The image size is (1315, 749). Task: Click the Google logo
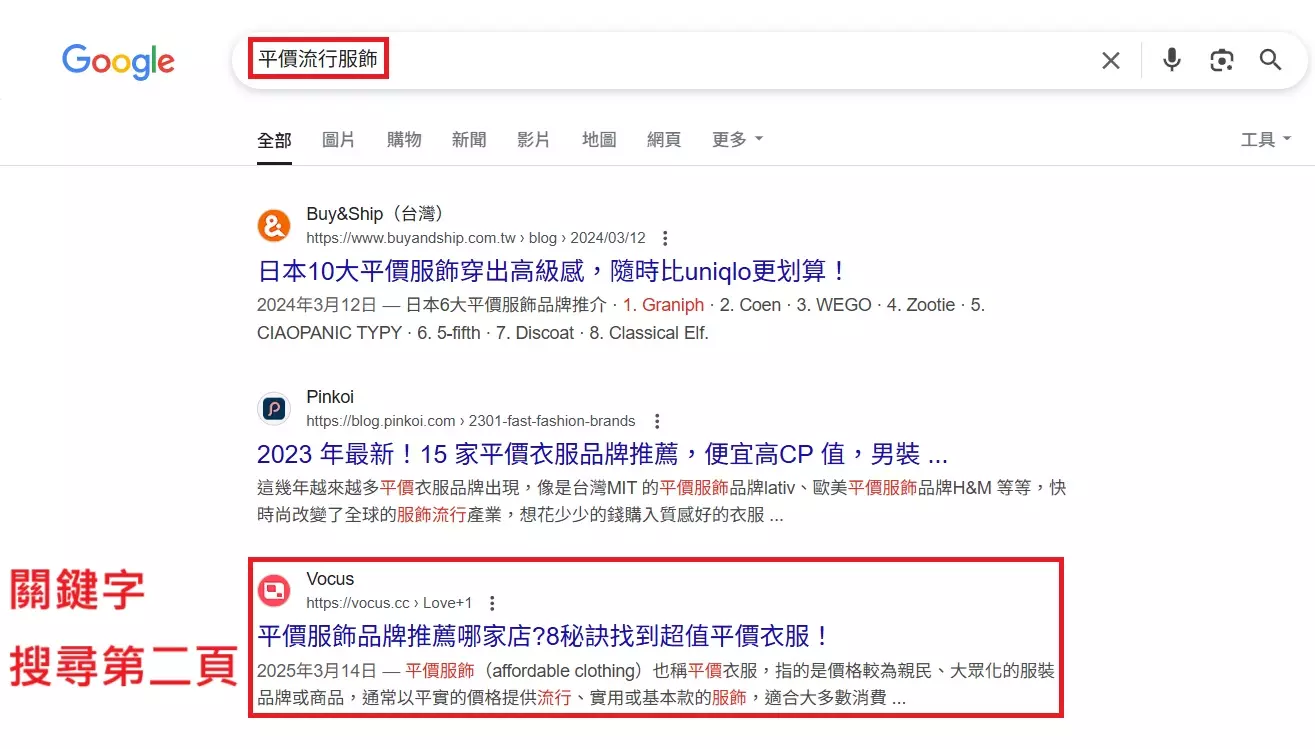point(118,62)
